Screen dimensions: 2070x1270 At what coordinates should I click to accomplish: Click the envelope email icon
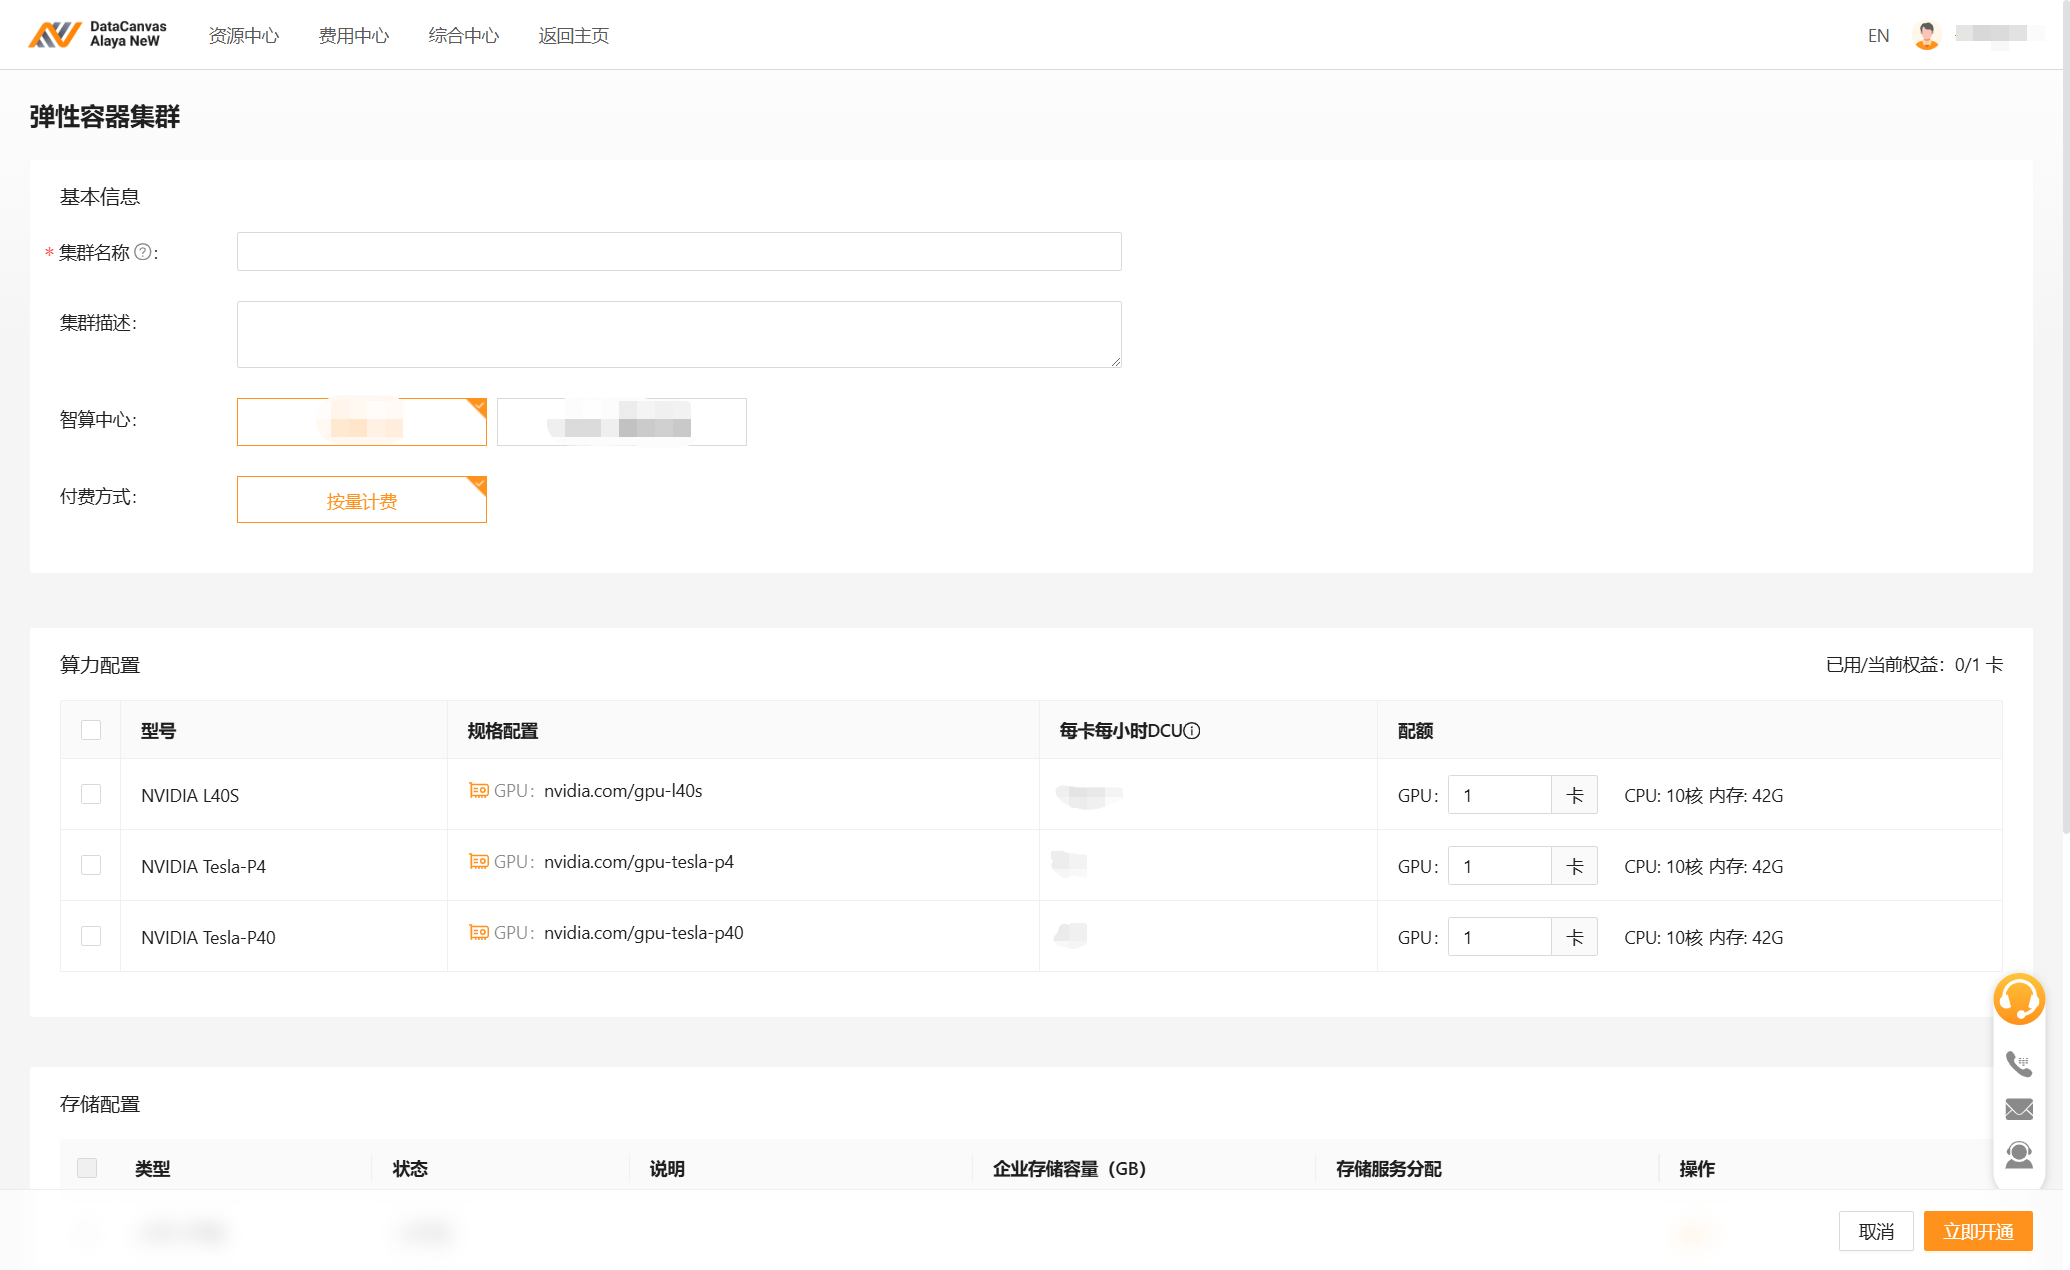coord(2018,1109)
